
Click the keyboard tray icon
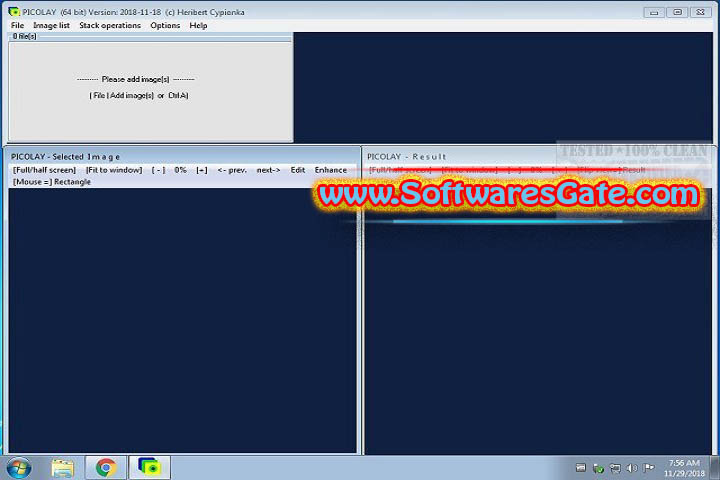tap(581, 468)
